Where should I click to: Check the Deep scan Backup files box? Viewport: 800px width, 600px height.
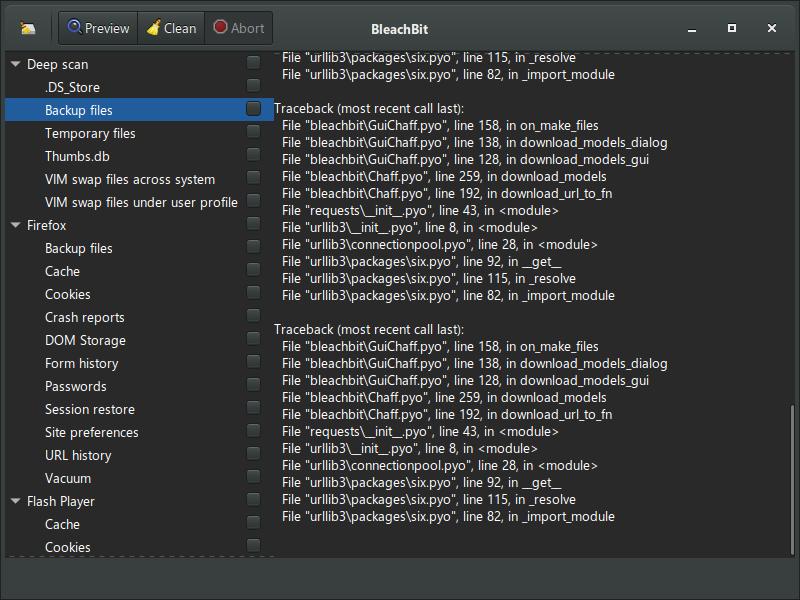[254, 108]
